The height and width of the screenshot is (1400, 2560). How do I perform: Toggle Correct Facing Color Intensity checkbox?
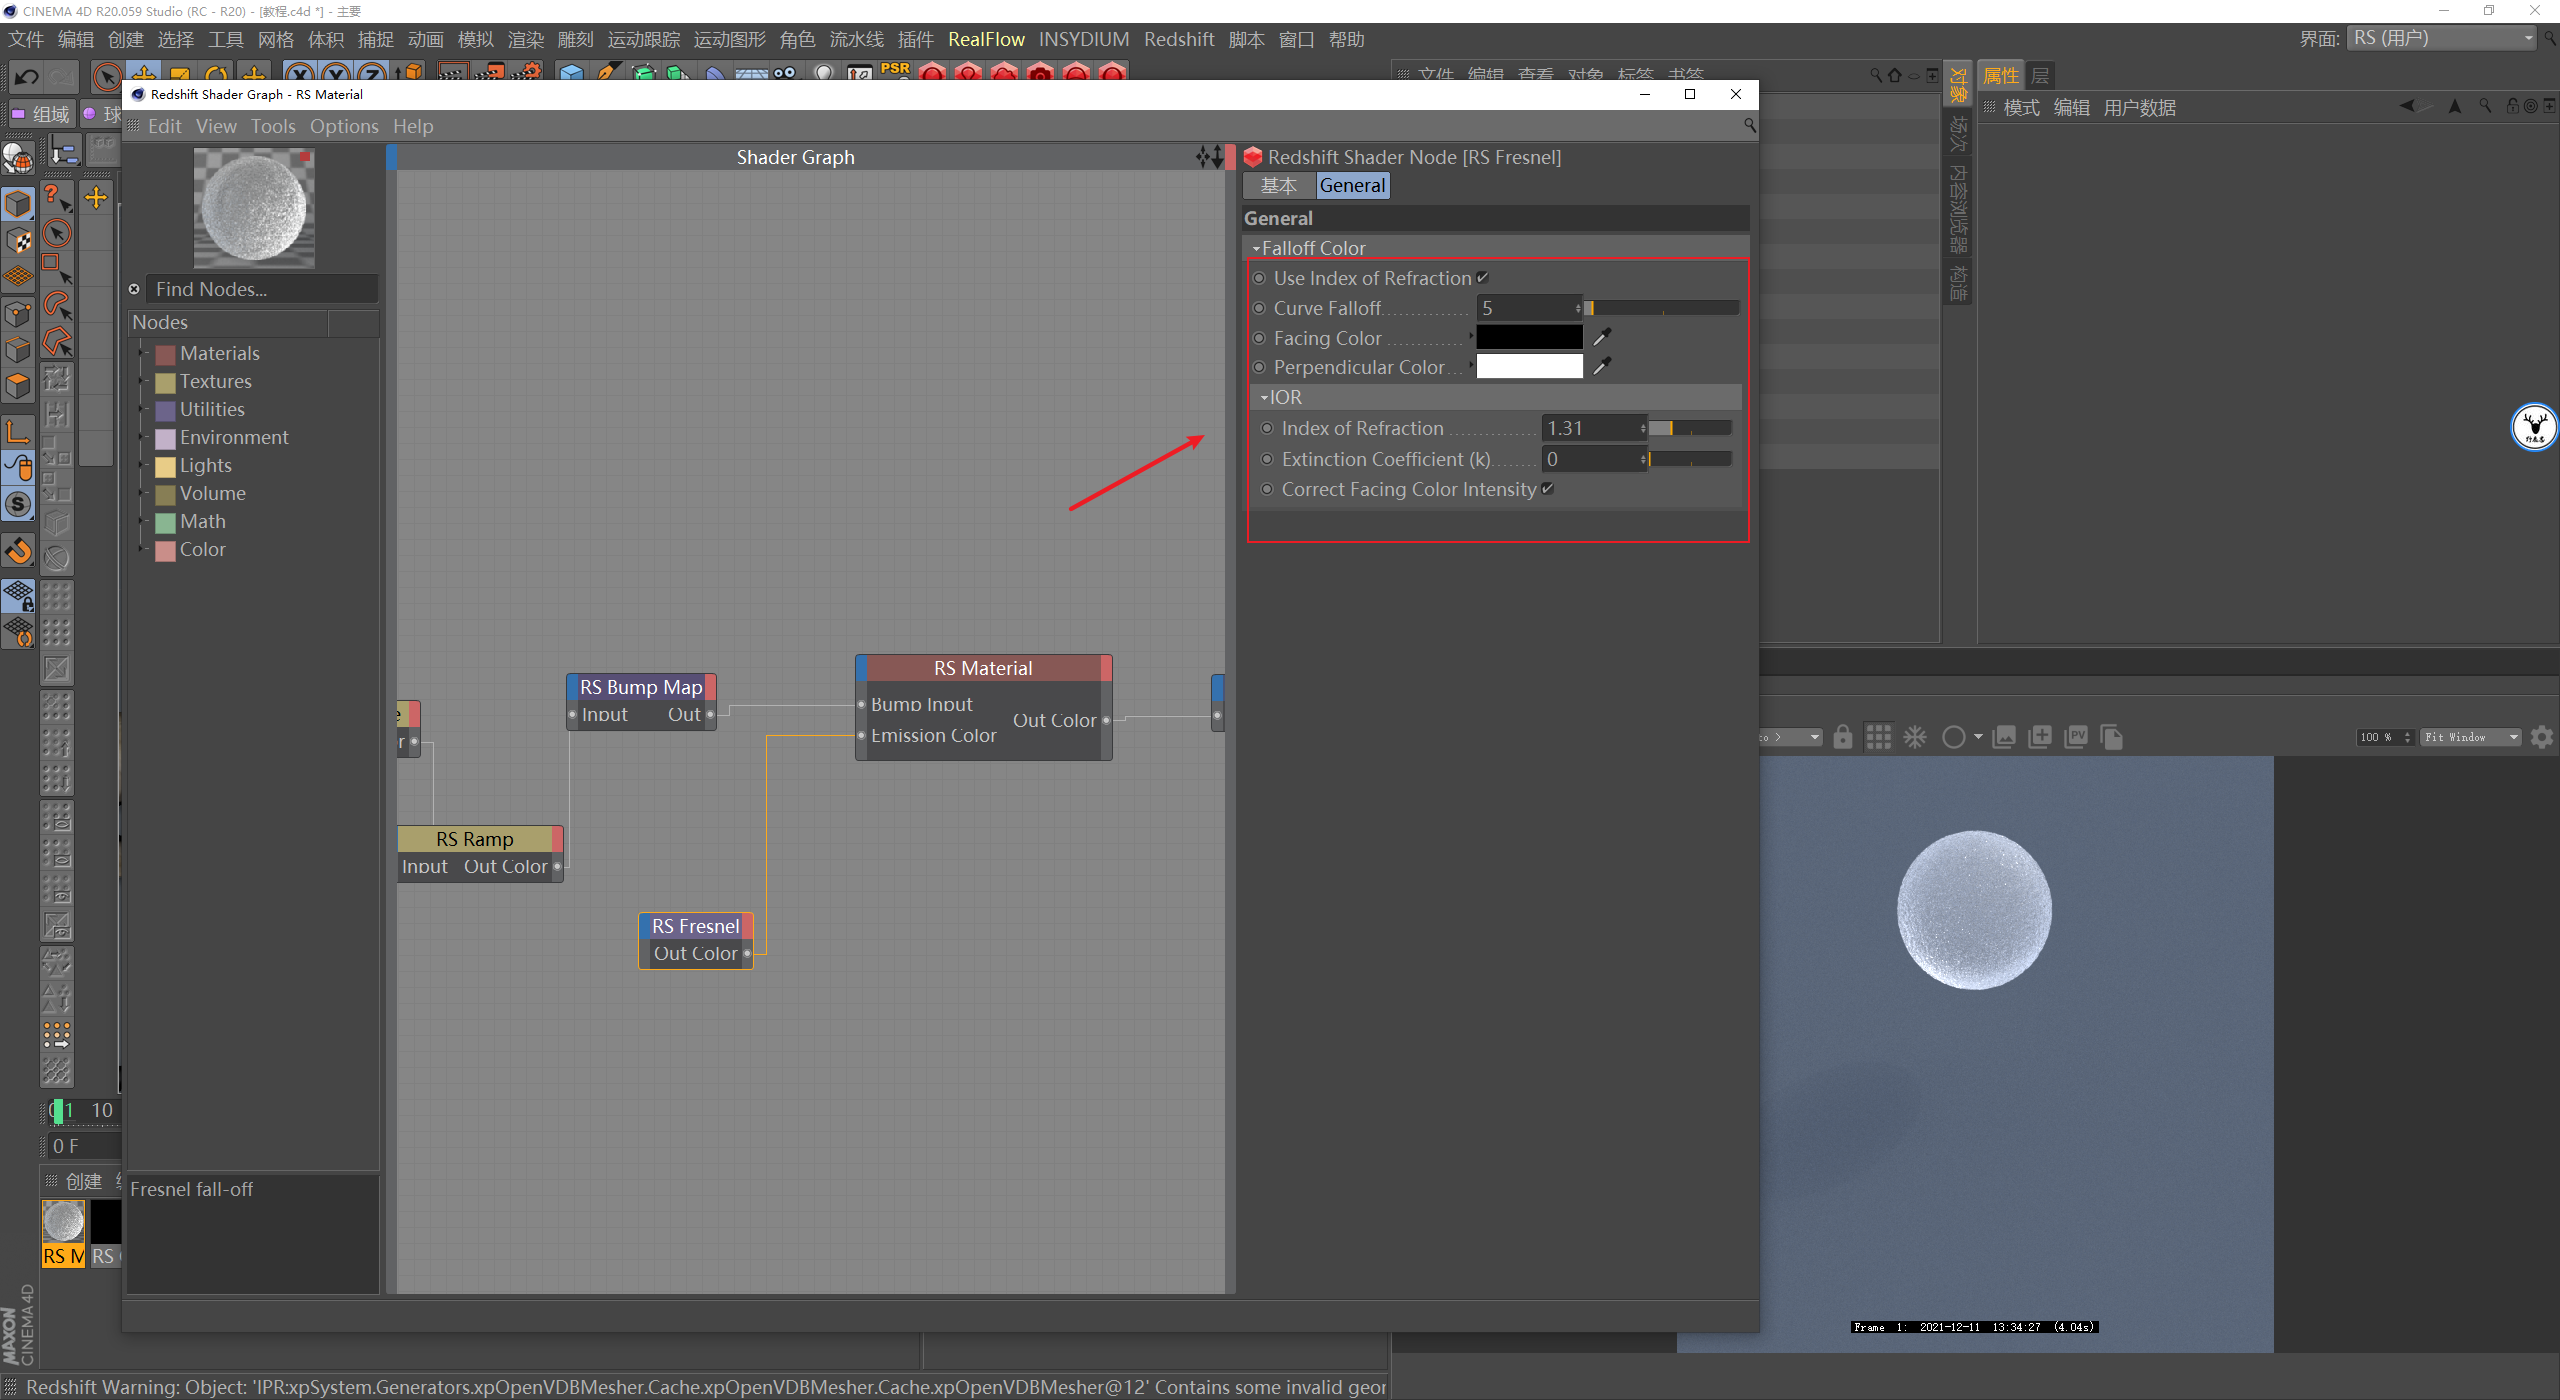(x=1548, y=489)
